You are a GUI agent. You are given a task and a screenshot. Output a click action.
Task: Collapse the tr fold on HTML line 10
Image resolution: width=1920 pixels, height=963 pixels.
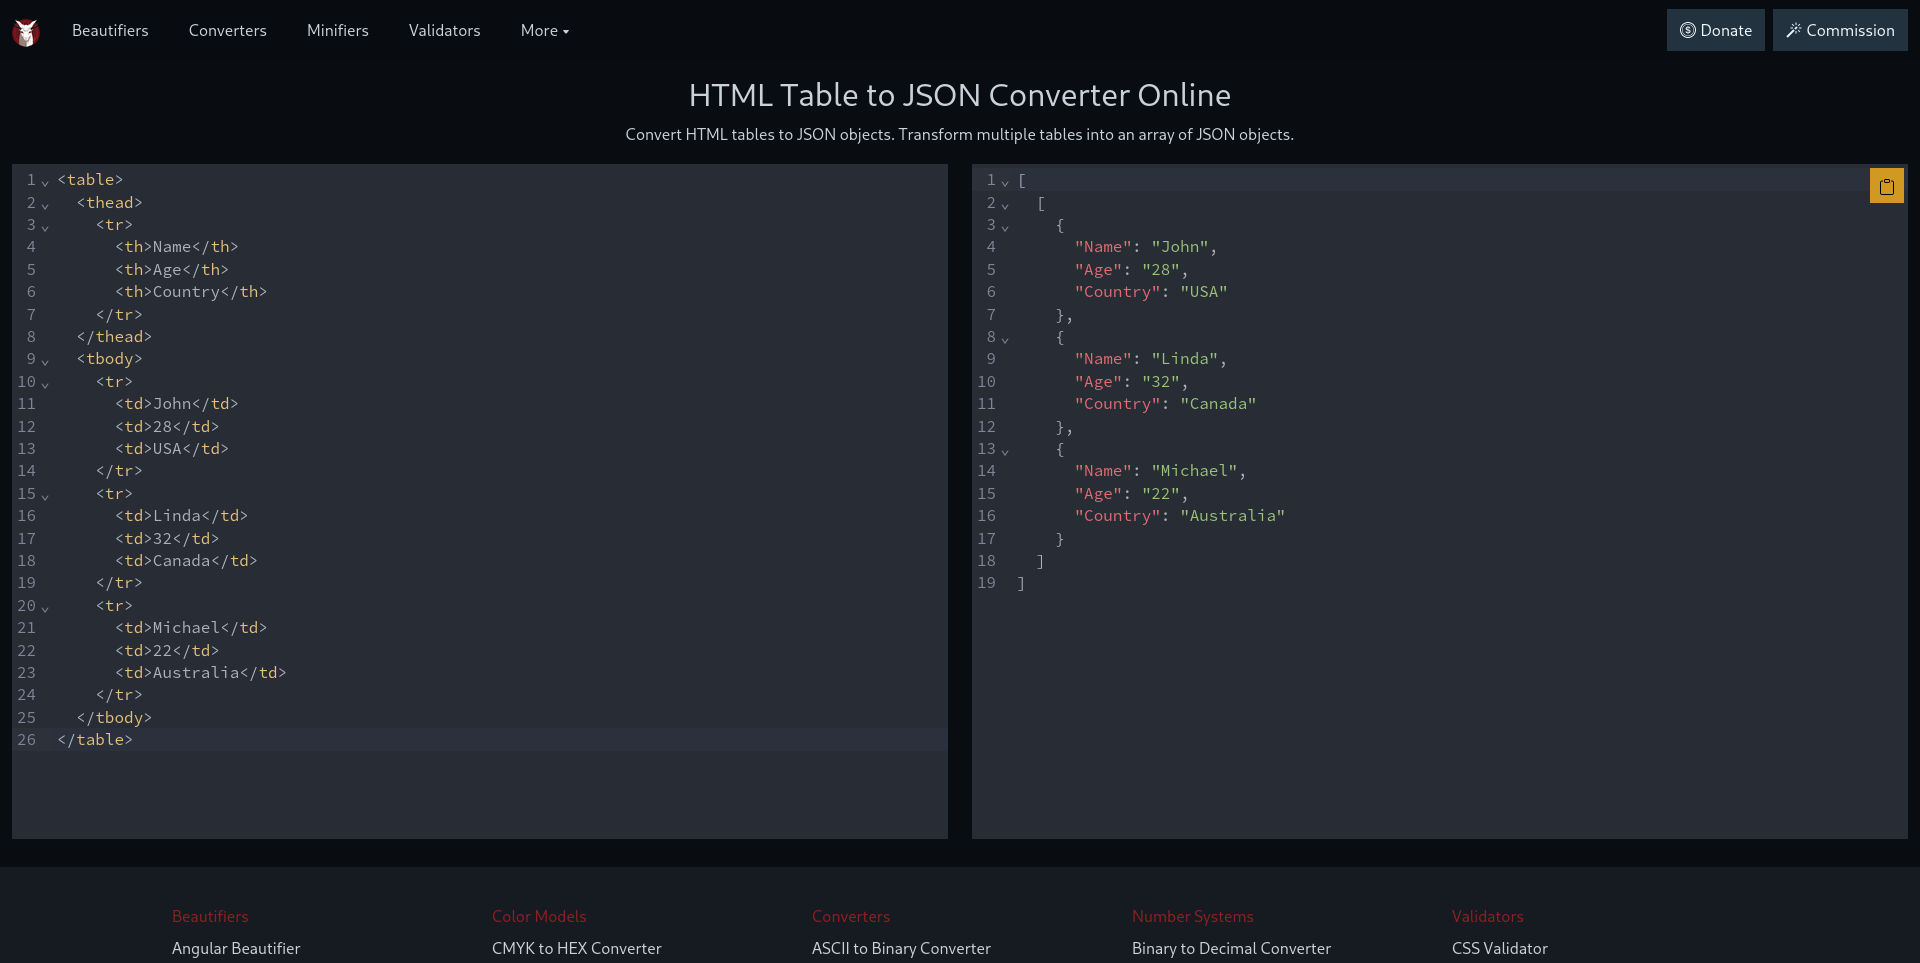(45, 384)
